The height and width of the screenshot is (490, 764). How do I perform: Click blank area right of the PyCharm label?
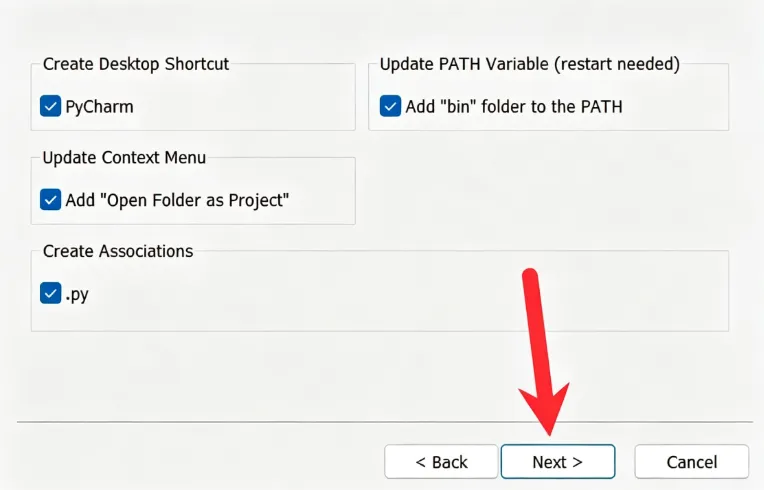244,107
